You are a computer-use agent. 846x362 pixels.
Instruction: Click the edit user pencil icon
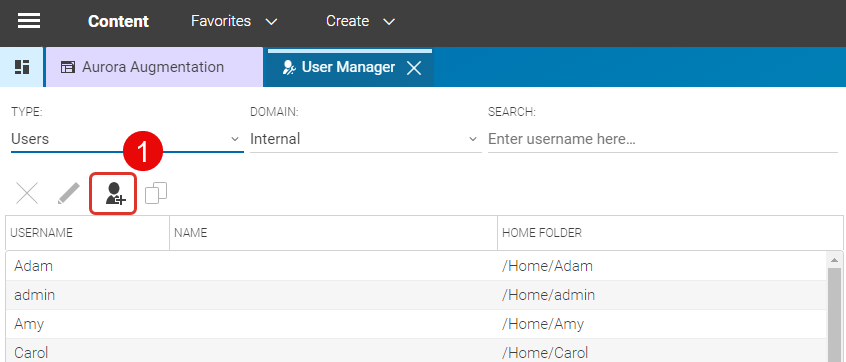click(x=69, y=193)
